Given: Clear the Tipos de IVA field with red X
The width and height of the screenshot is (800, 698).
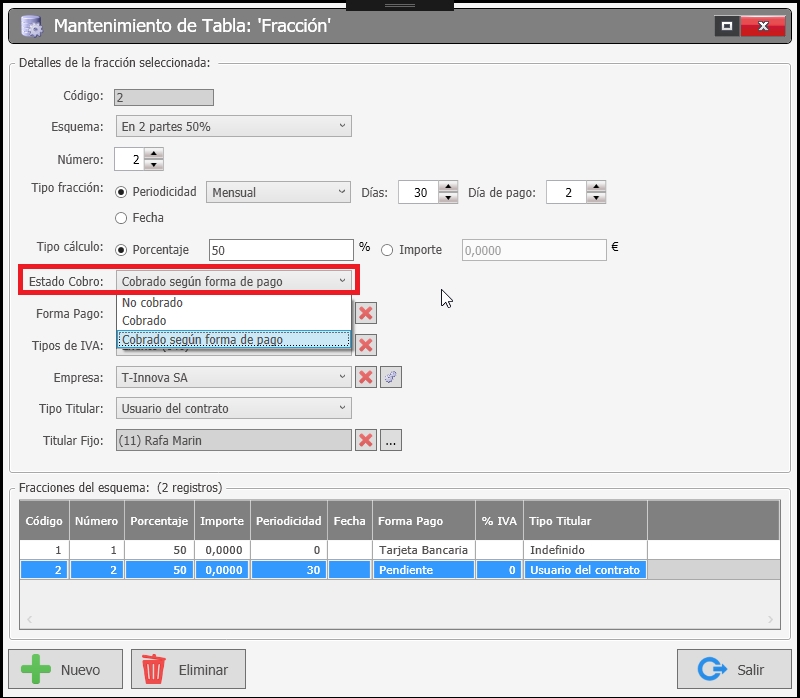Looking at the screenshot, I should click(366, 345).
